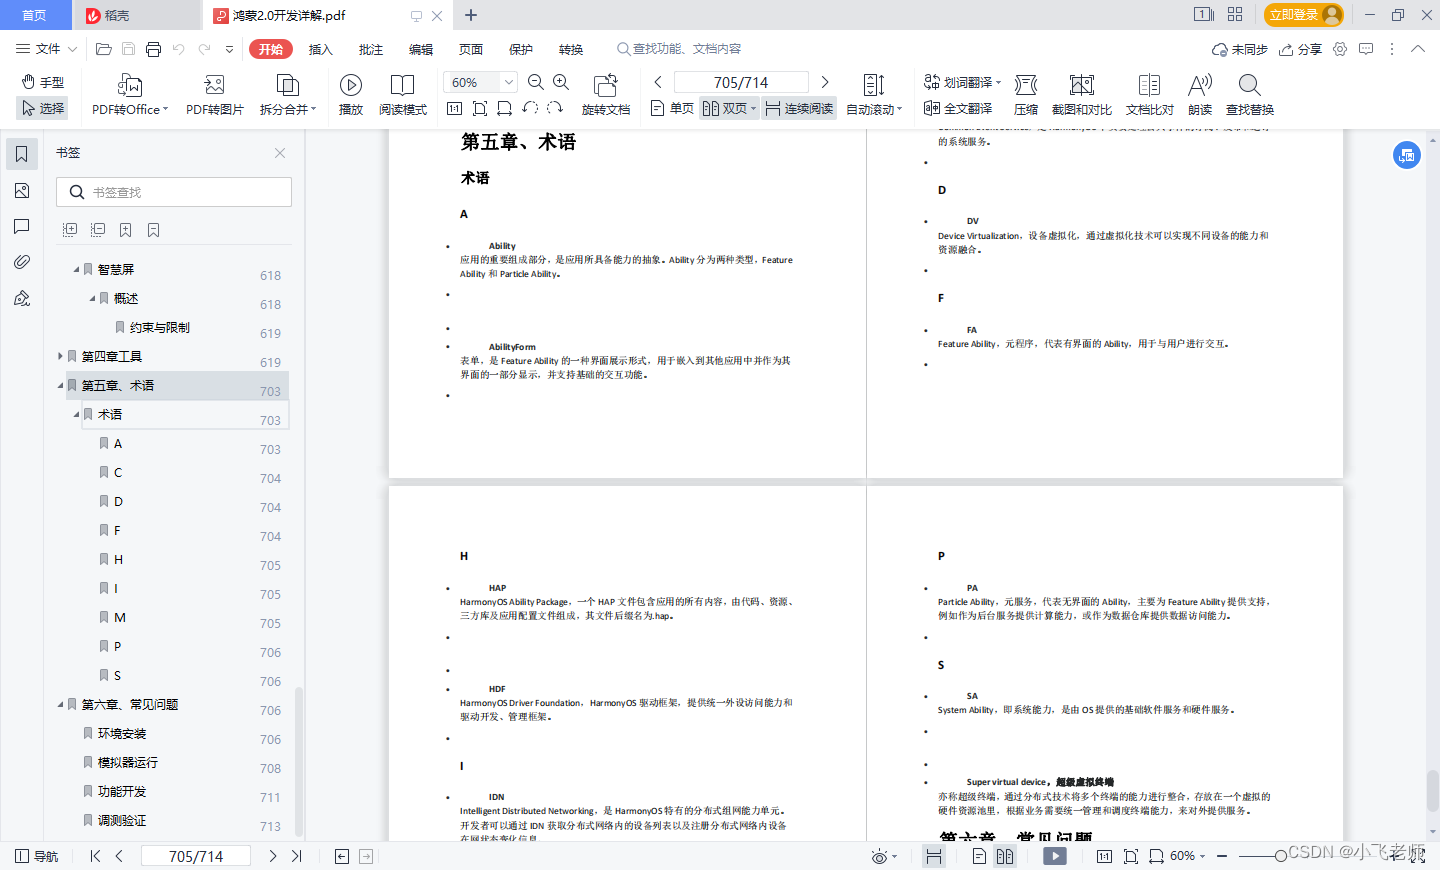Click the function search box (查找功能、文档内容)
Screen dimensions: 1440x870
[x=680, y=49]
